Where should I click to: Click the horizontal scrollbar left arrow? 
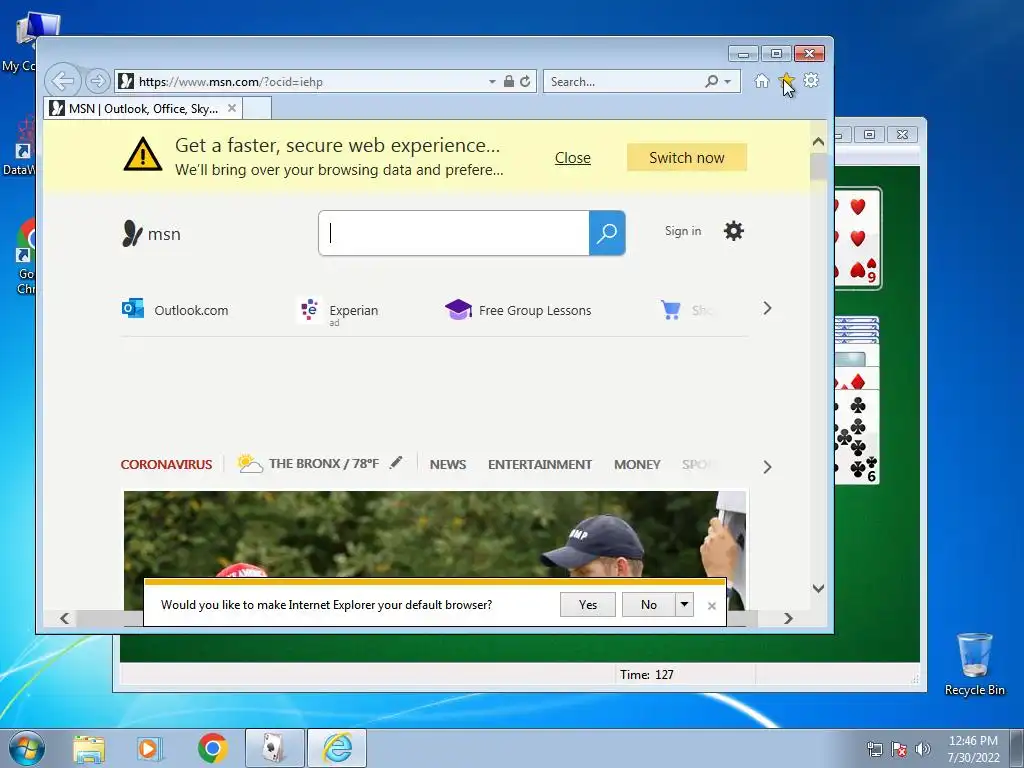pos(64,618)
